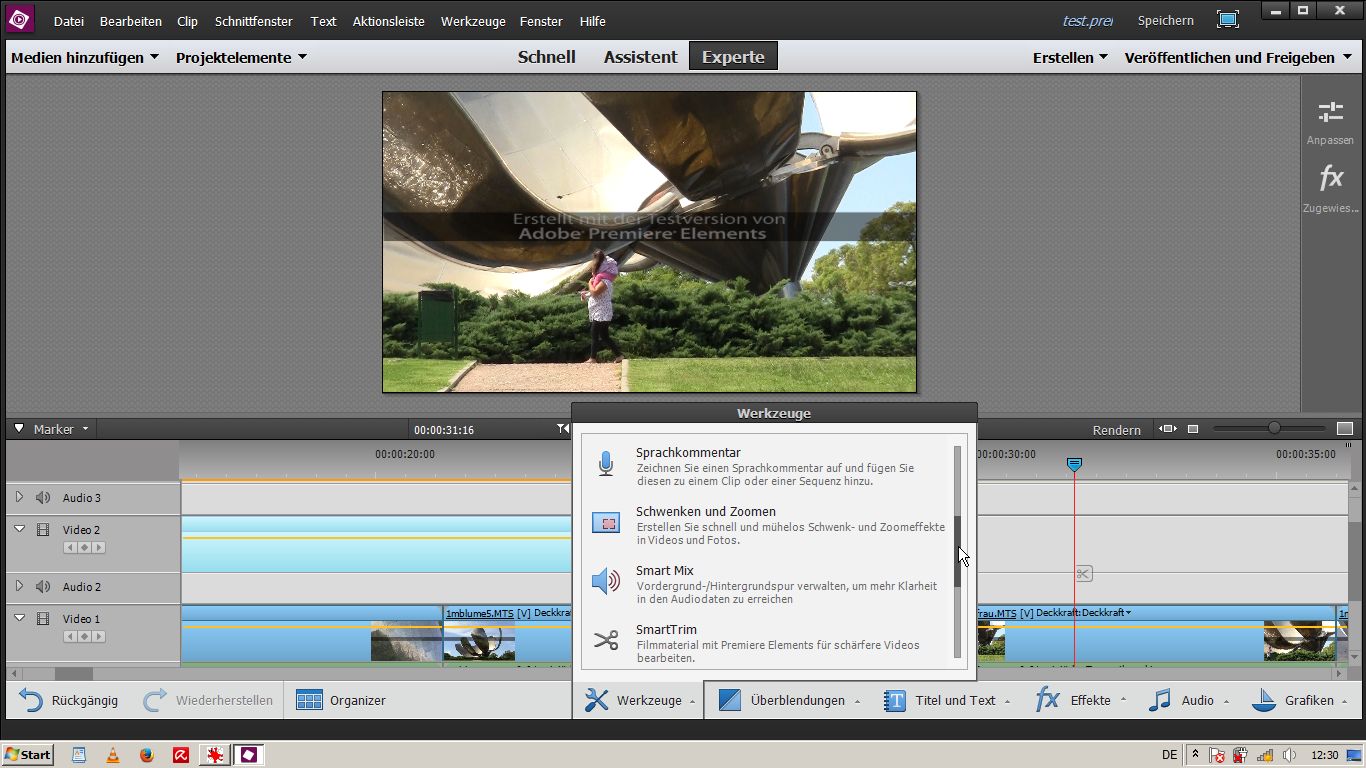This screenshot has width=1366, height=768.
Task: Click the 1mblume5.MTS clip thumbnail
Action: pyautogui.click(x=479, y=641)
